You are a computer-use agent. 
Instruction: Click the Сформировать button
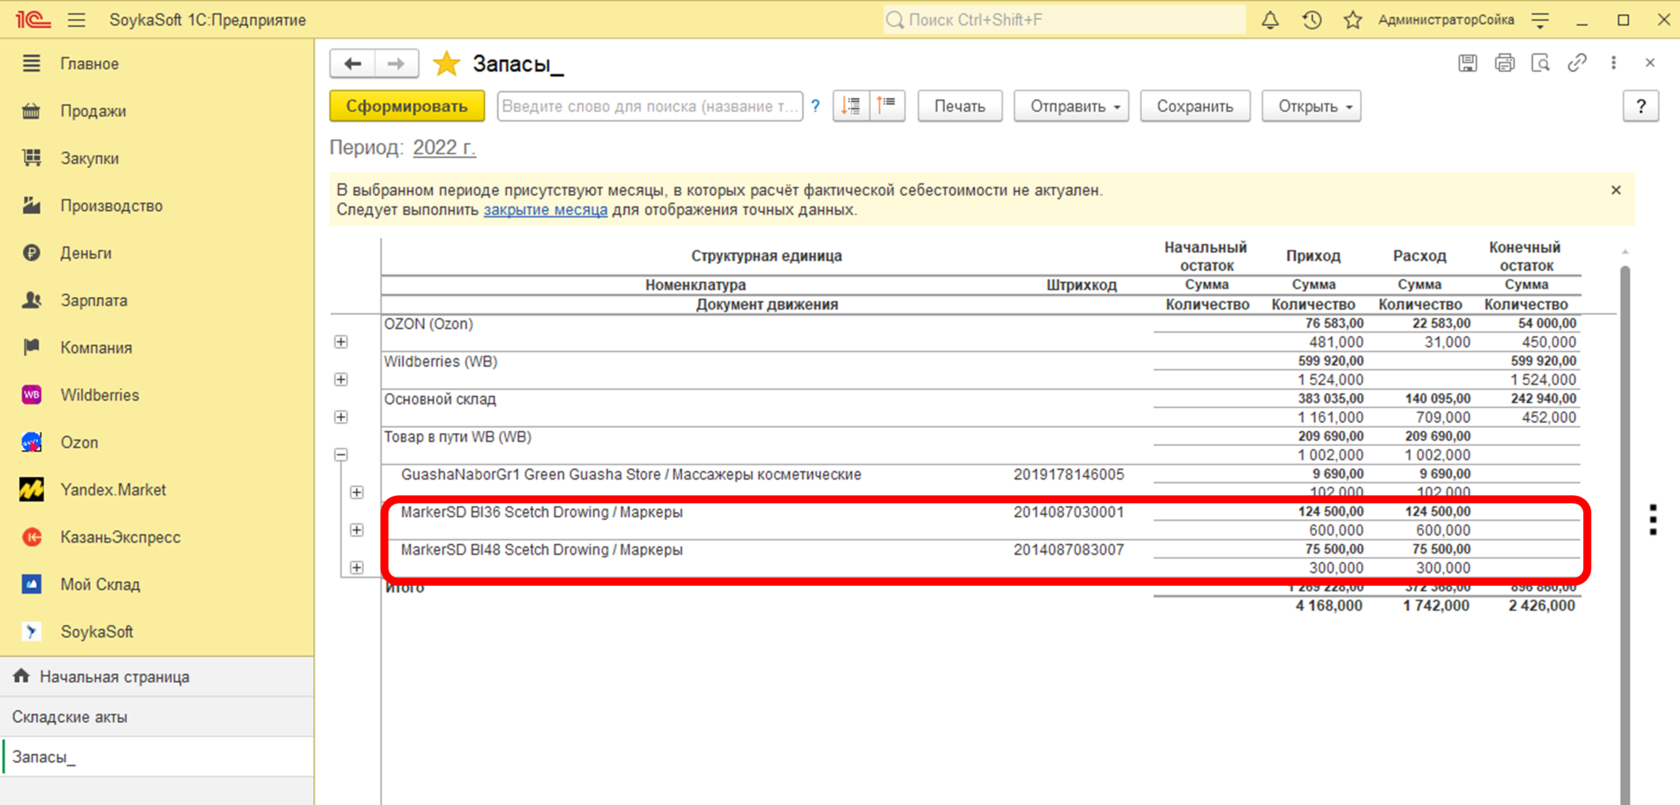pyautogui.click(x=407, y=106)
